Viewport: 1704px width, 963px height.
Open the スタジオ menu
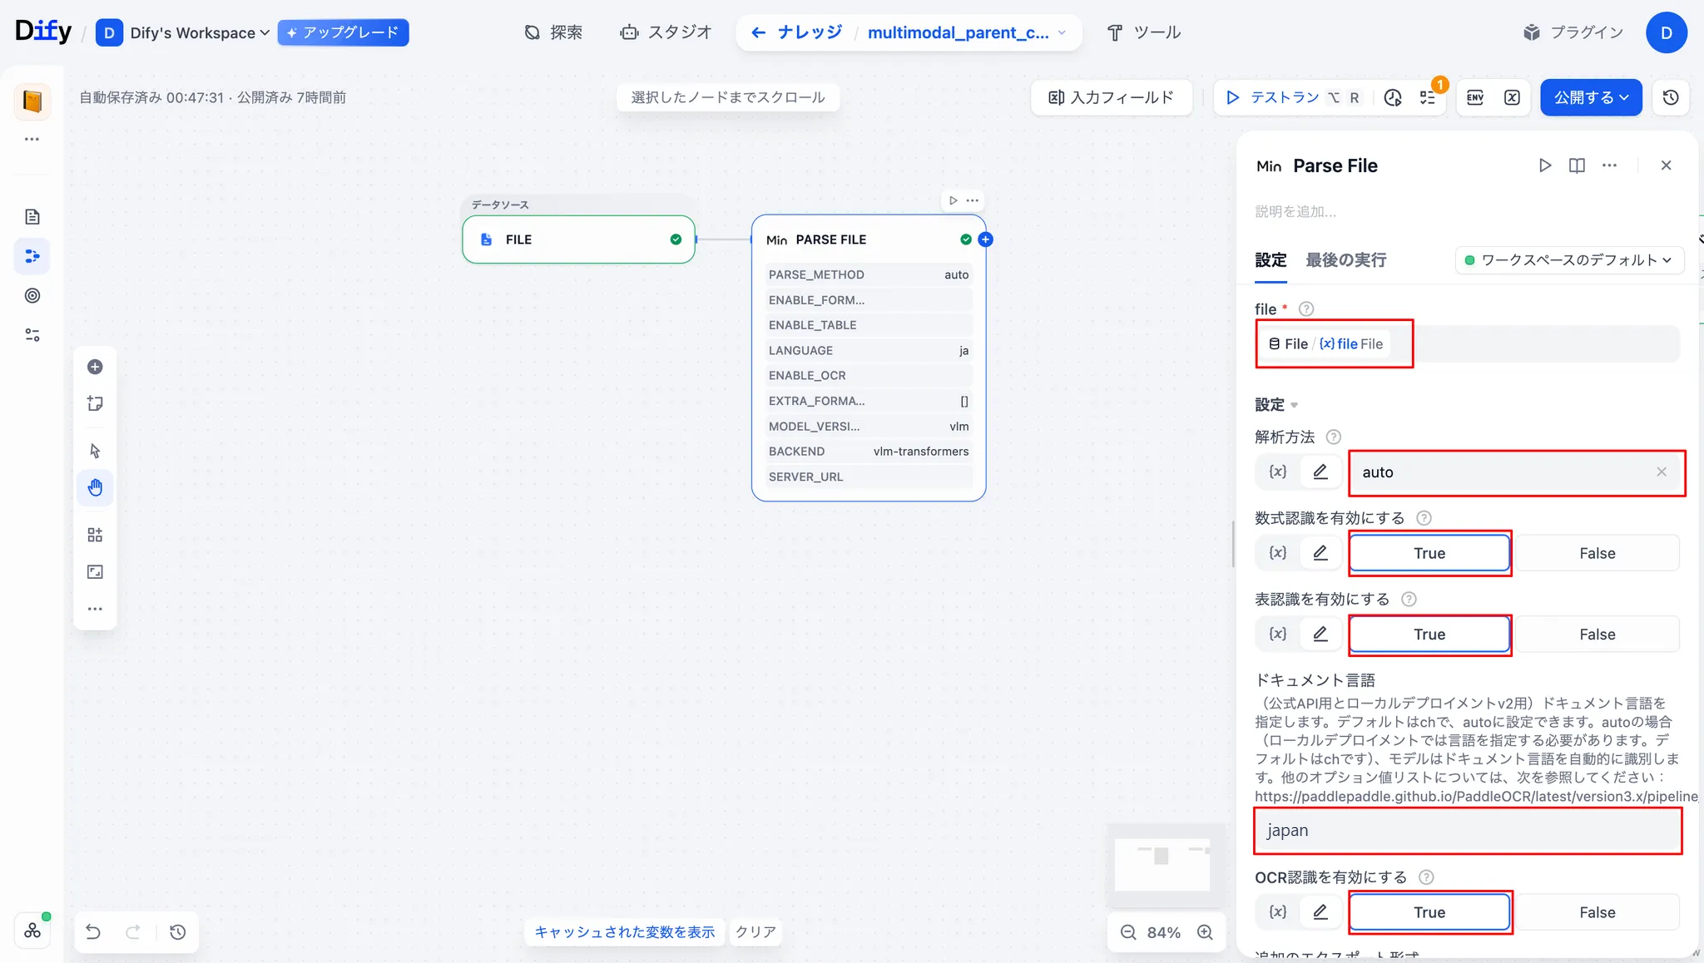(666, 33)
